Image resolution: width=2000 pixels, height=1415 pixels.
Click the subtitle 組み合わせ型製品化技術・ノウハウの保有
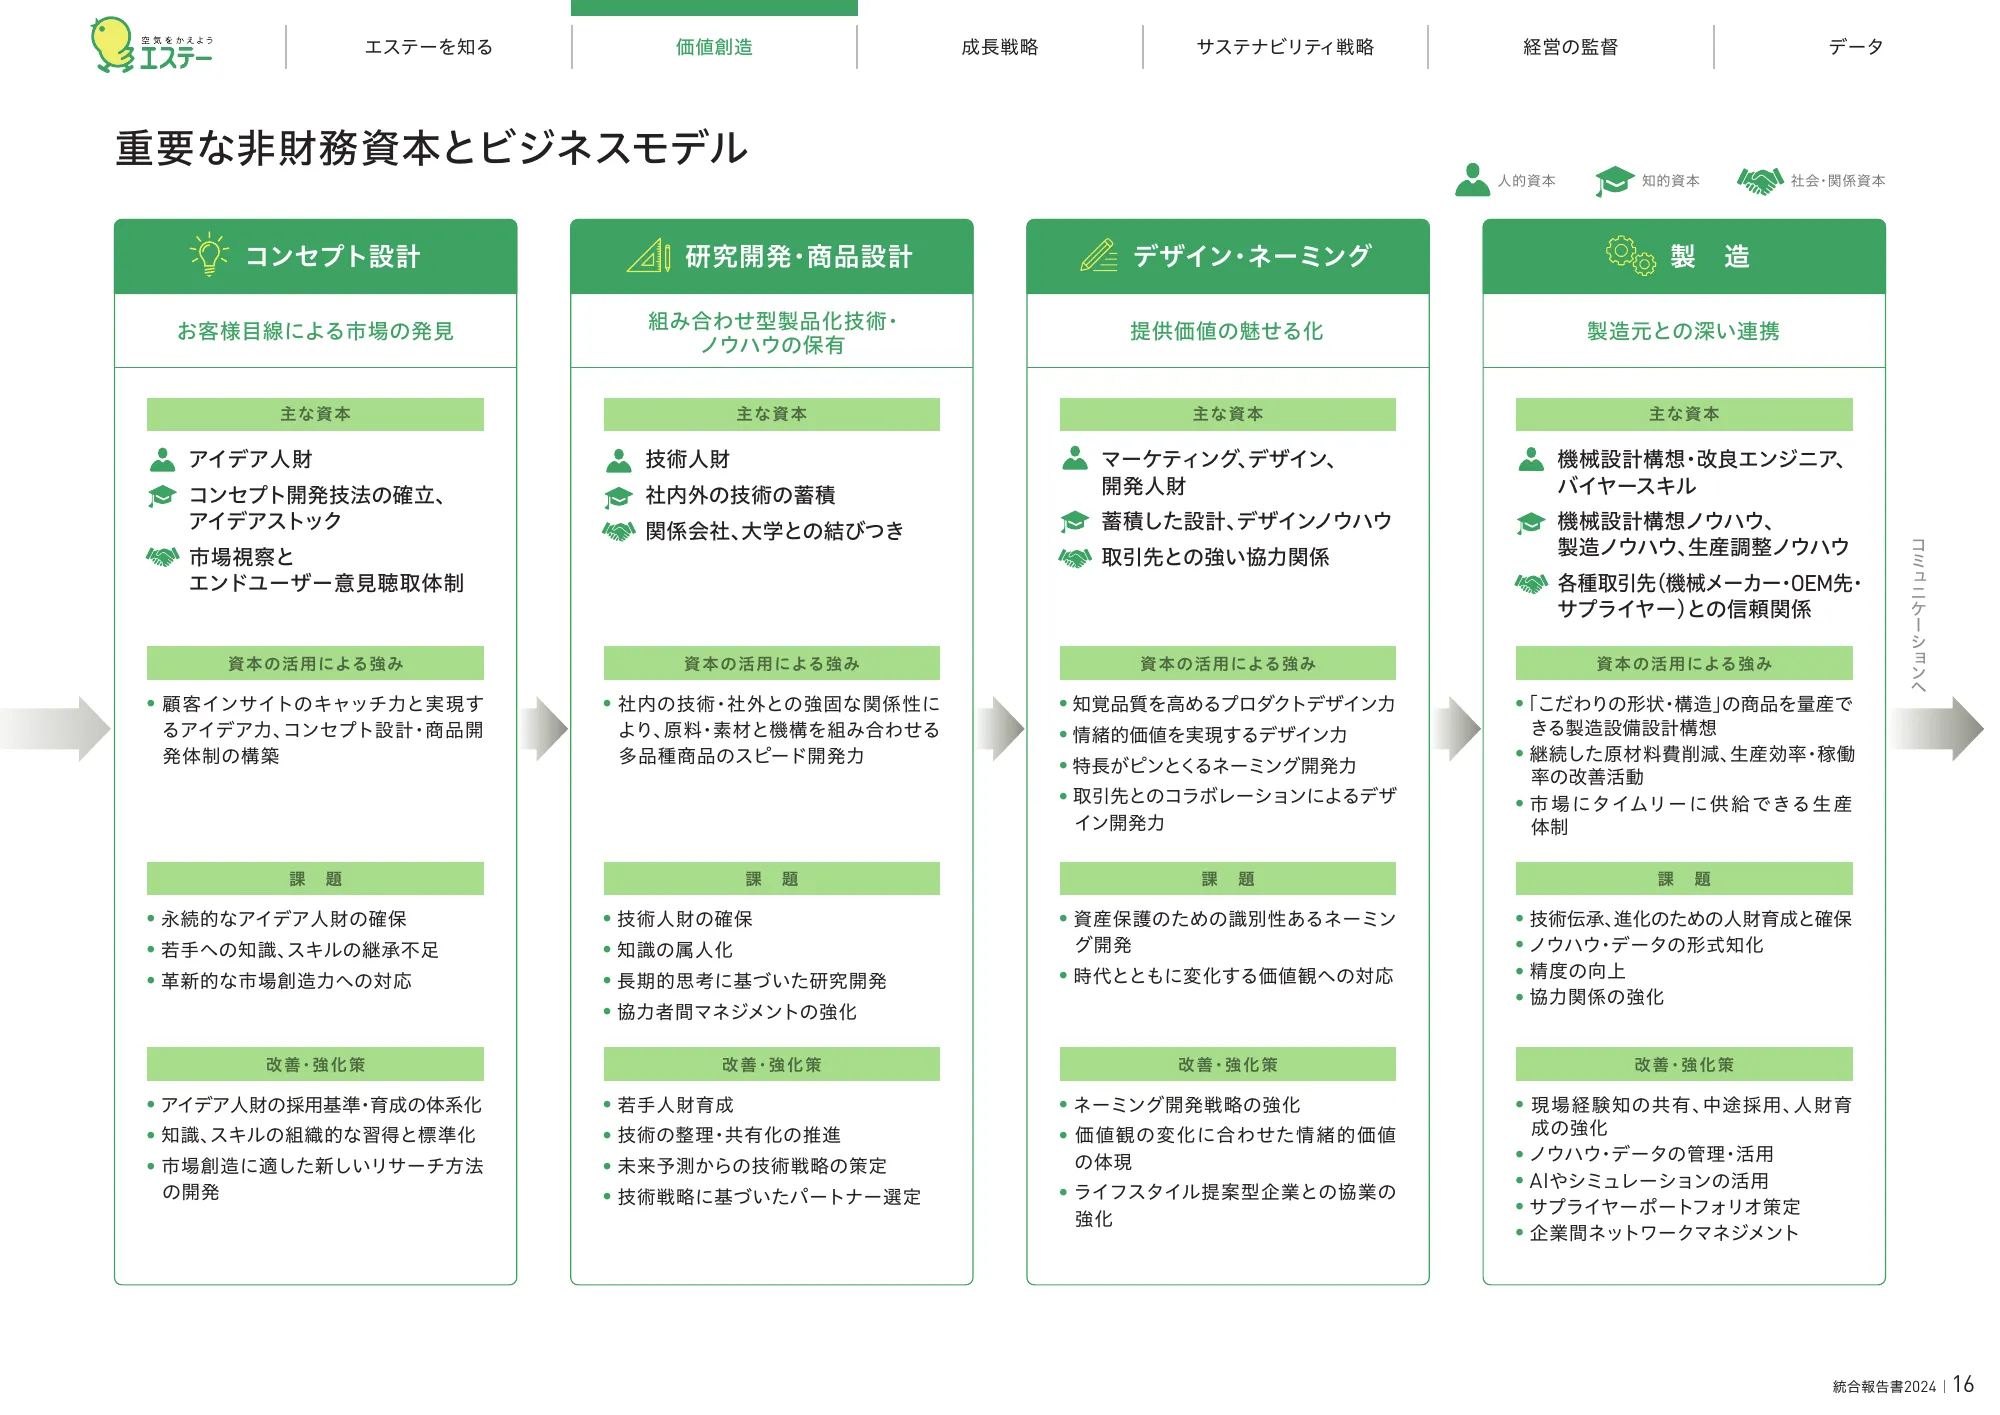pyautogui.click(x=772, y=332)
